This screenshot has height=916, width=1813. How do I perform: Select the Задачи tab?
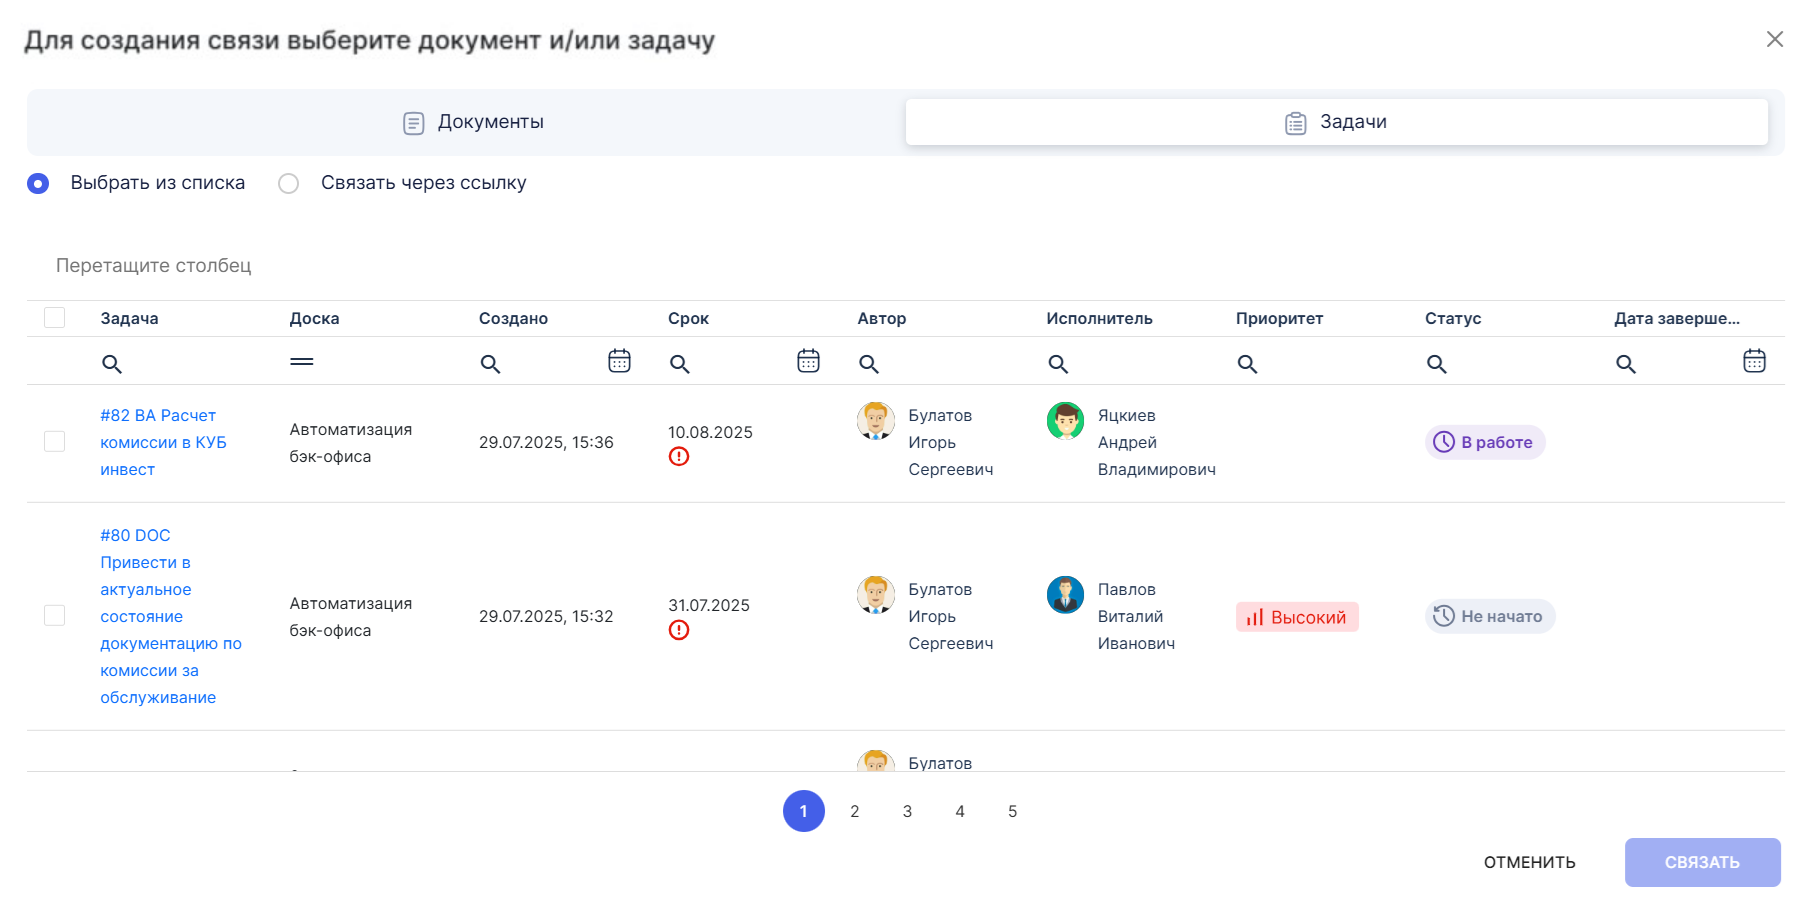pyautogui.click(x=1336, y=122)
